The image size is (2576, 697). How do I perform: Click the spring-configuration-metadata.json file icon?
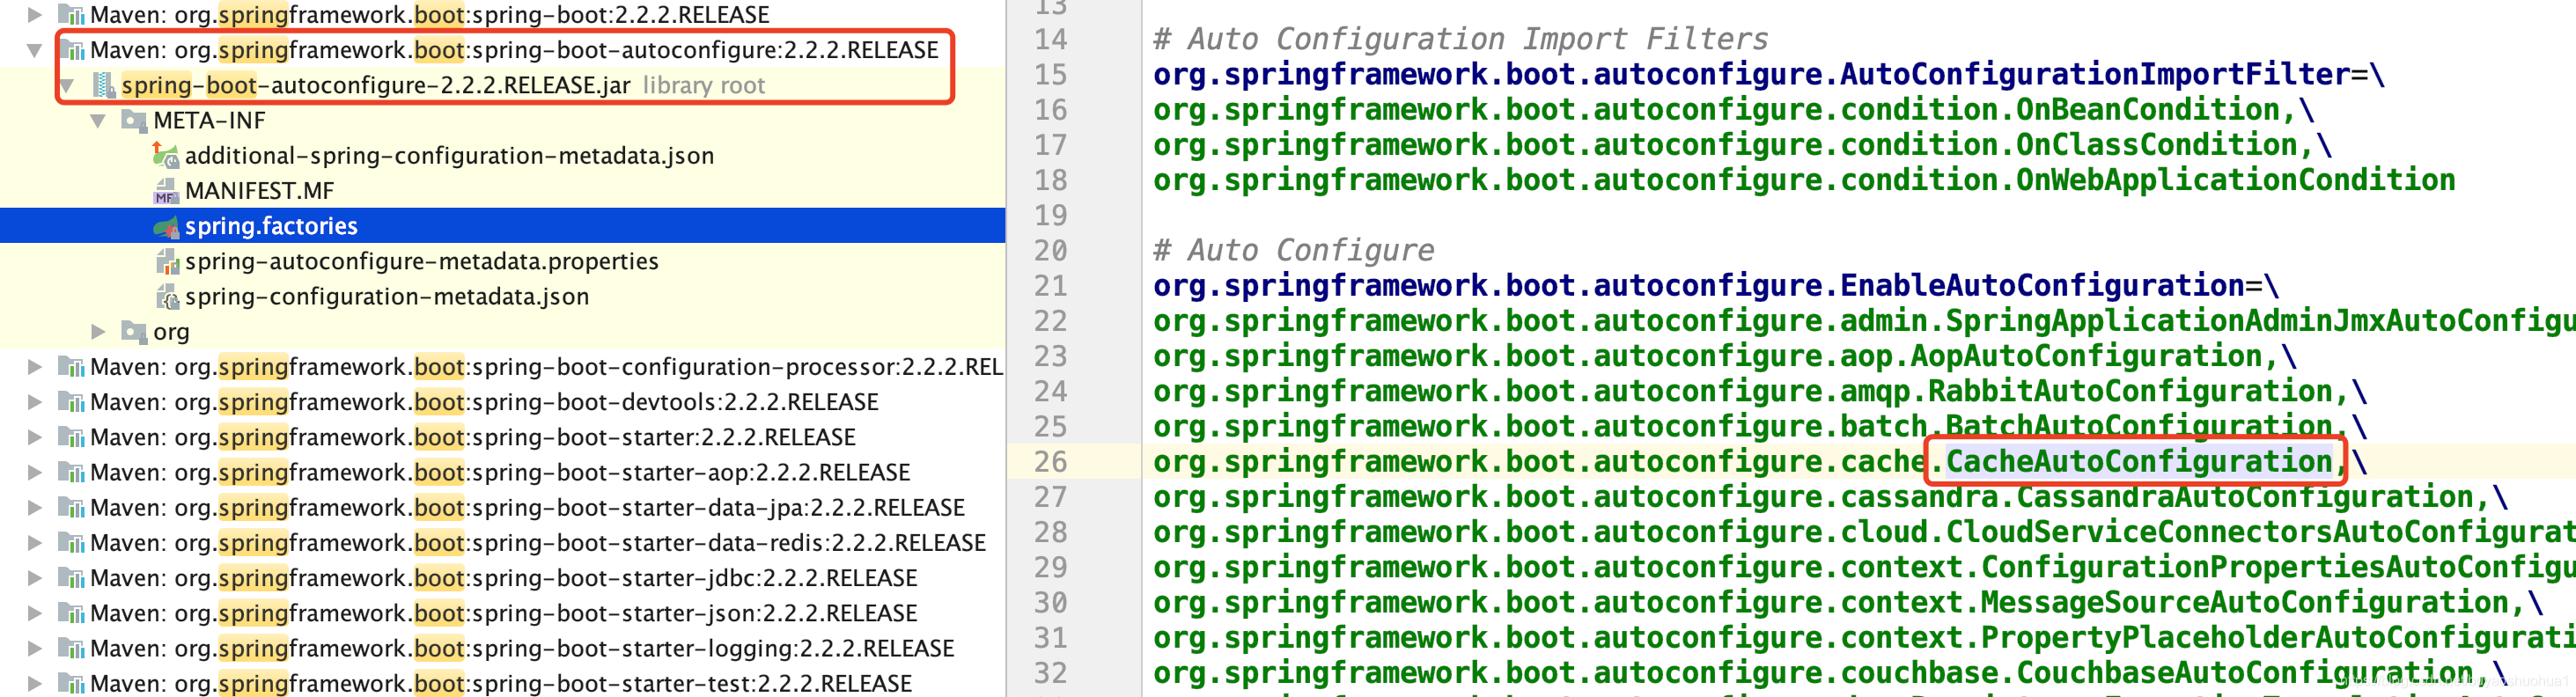pyautogui.click(x=167, y=297)
